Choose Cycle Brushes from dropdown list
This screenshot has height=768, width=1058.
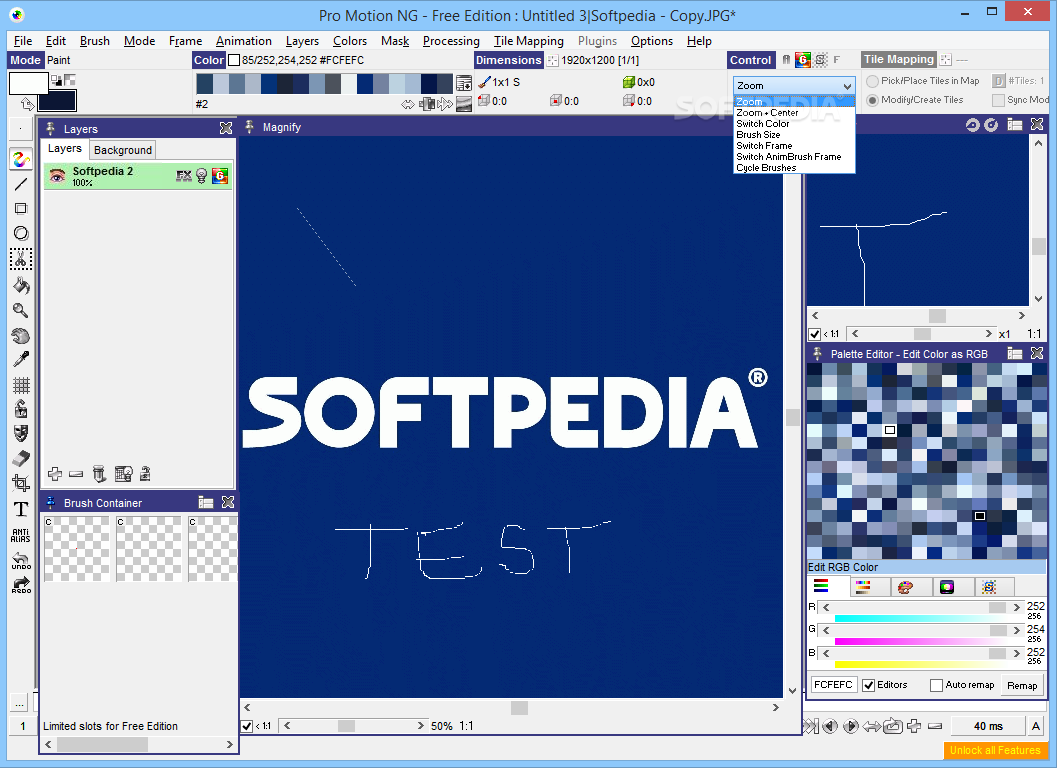pos(794,167)
